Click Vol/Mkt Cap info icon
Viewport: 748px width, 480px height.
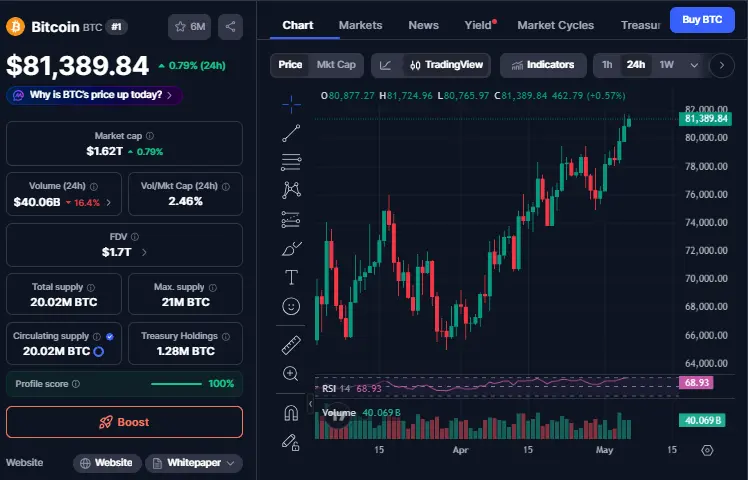(226, 187)
